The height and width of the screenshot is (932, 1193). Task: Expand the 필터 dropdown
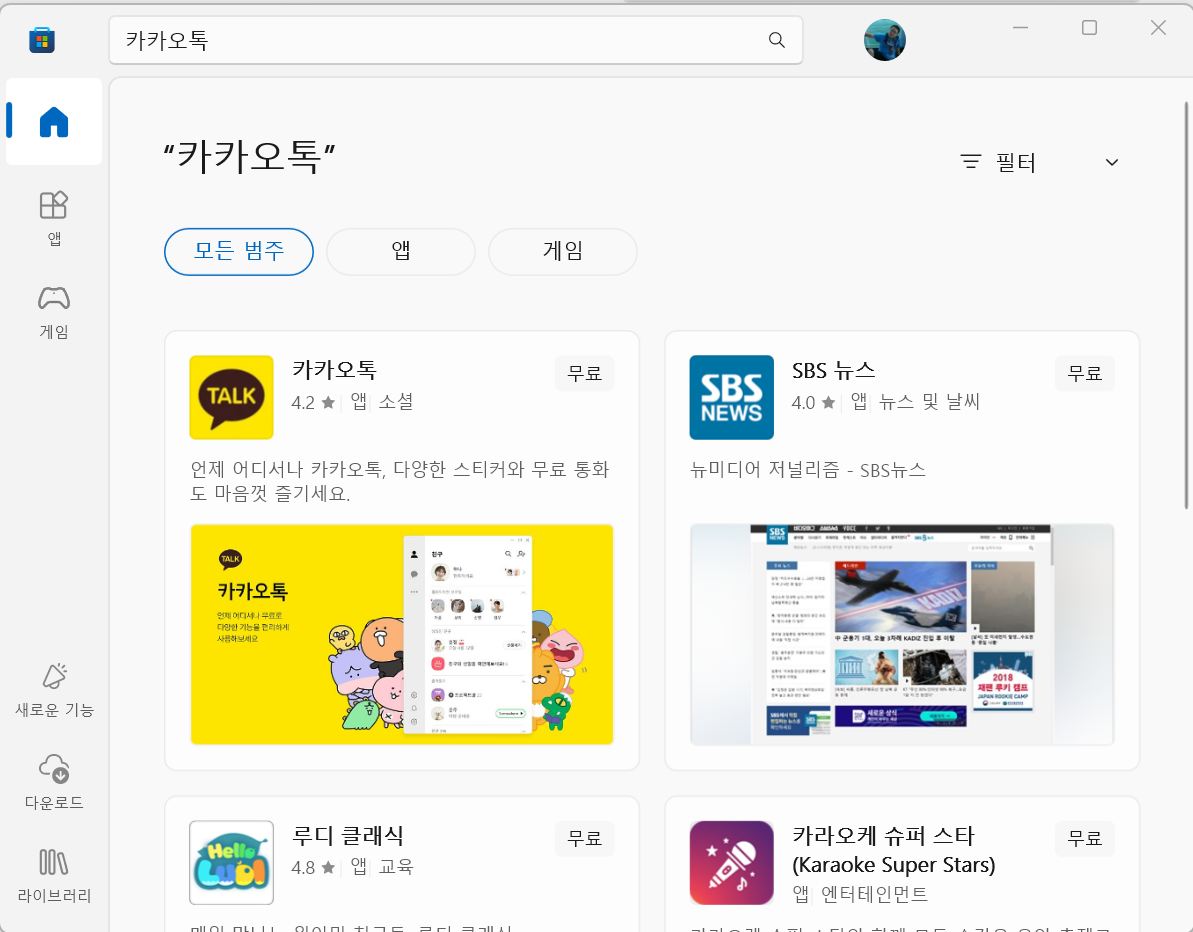coord(1039,162)
